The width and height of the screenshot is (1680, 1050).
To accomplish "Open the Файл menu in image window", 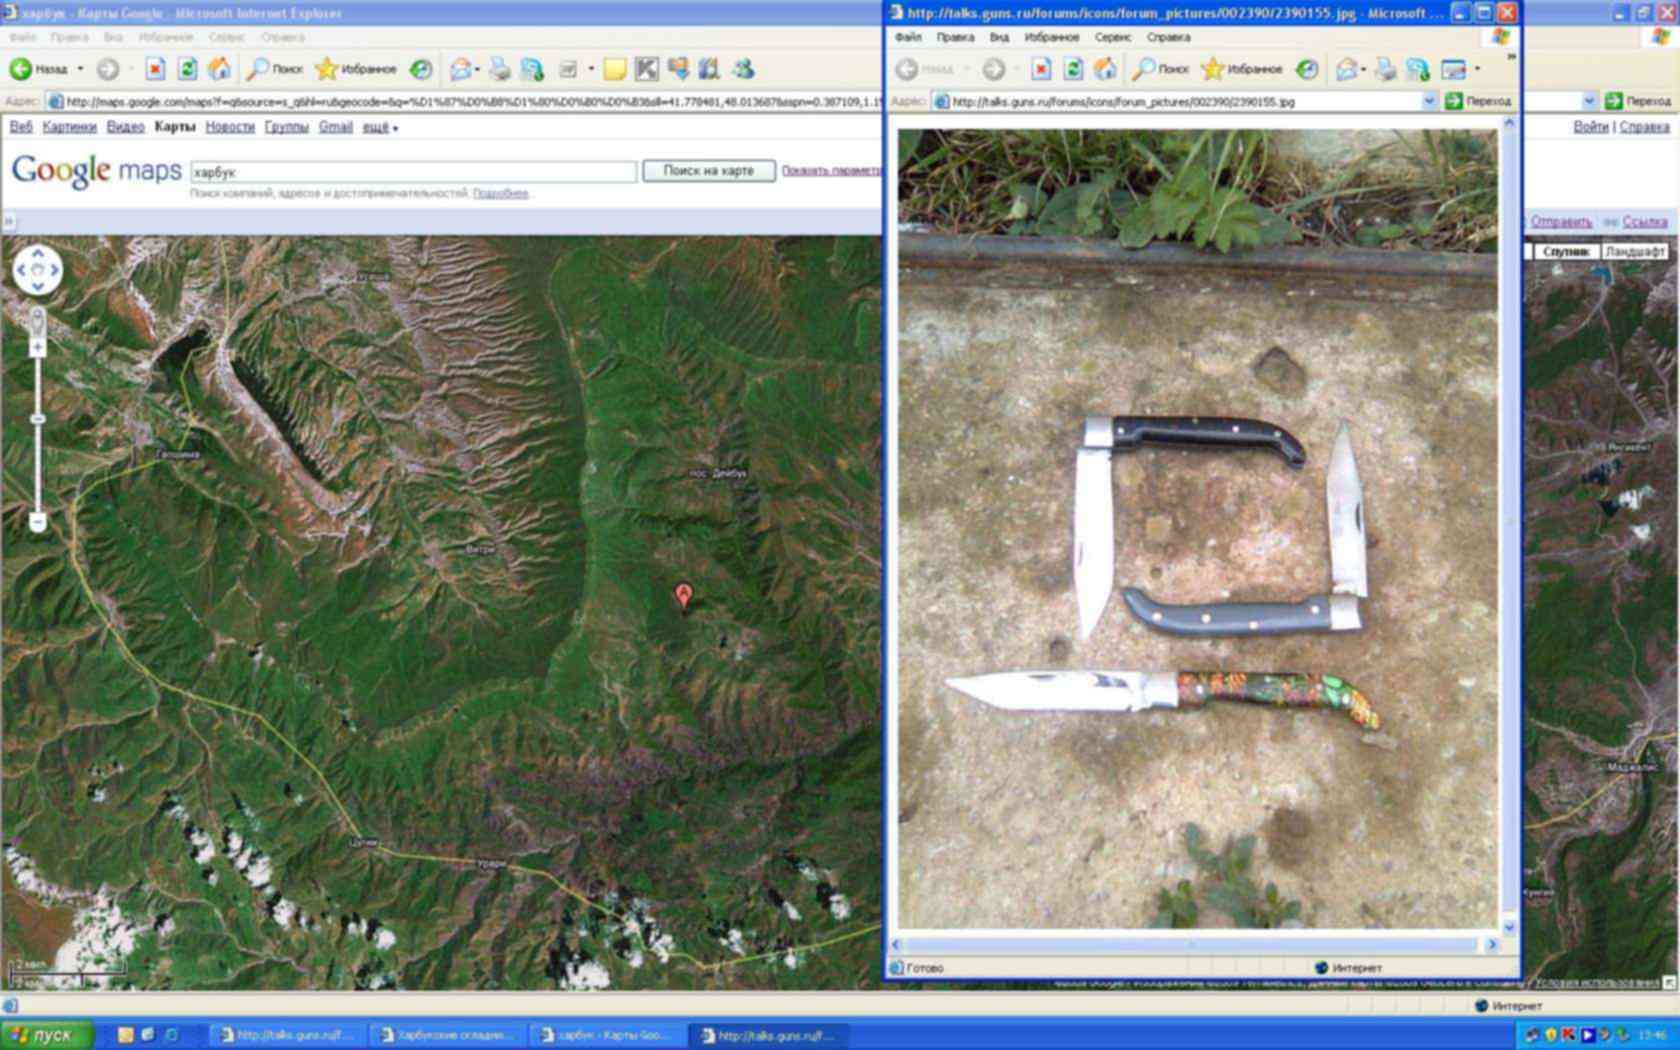I will (908, 37).
